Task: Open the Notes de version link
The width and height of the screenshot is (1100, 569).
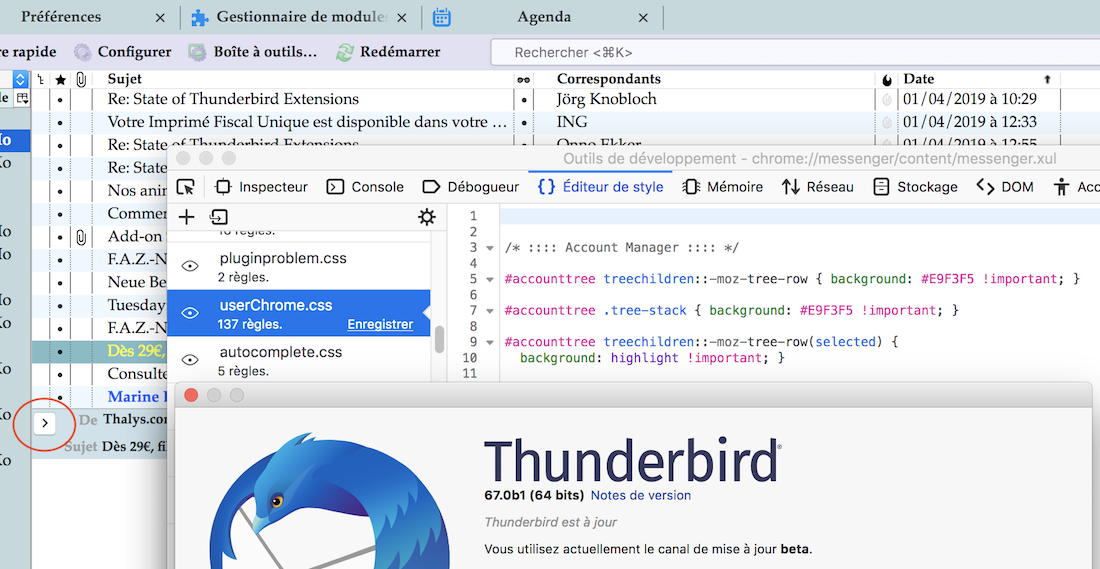Action: (x=640, y=495)
